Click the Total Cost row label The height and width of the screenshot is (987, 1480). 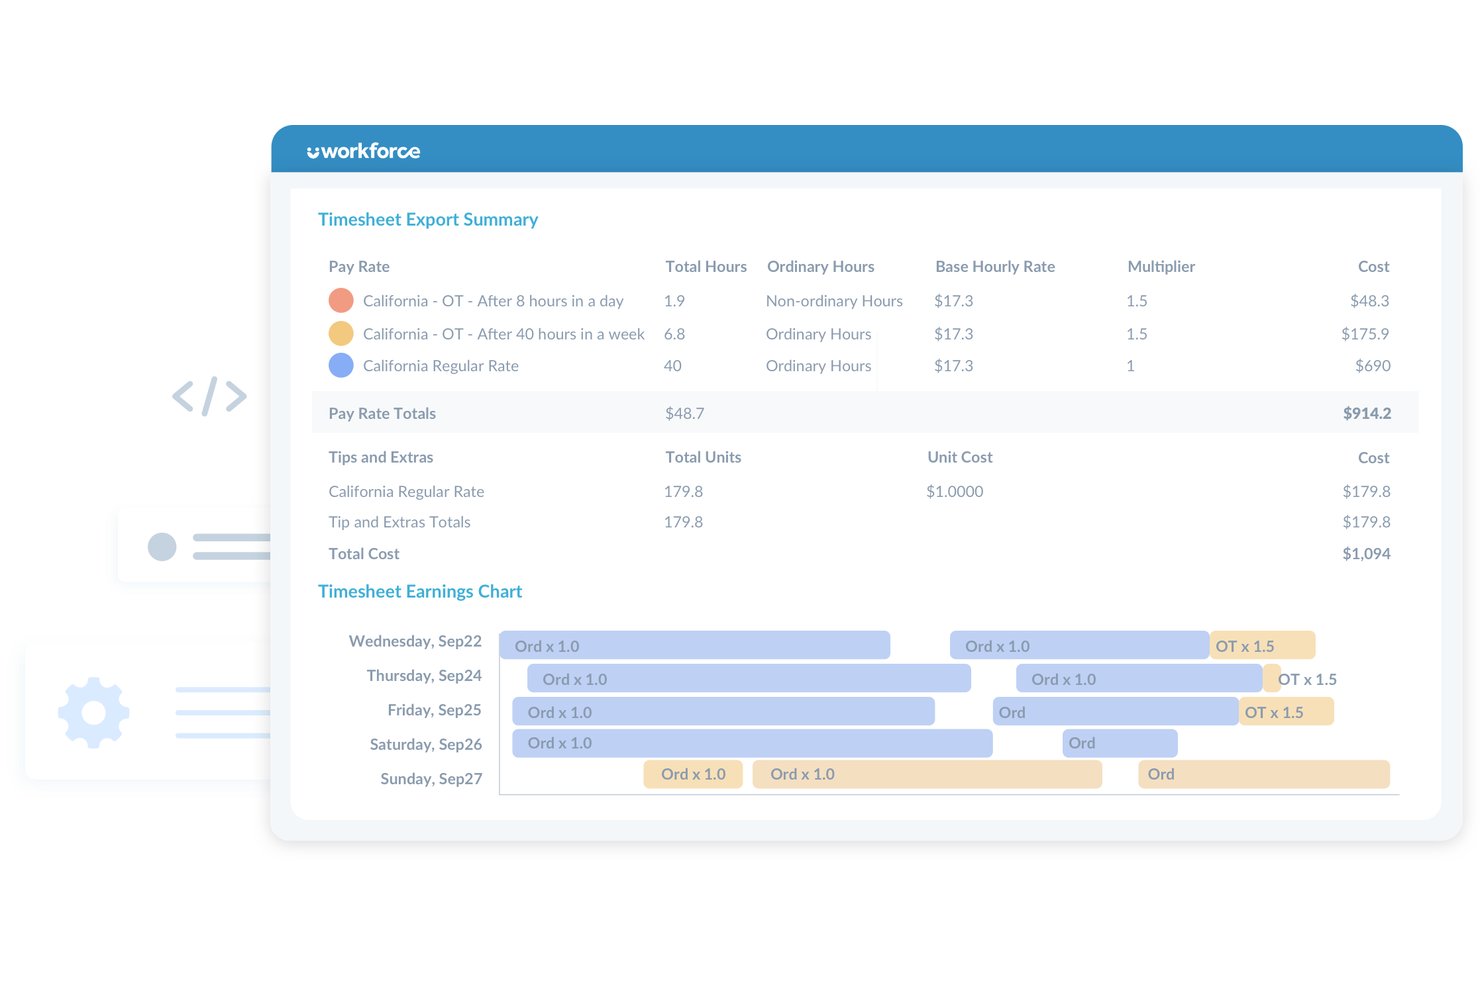pos(364,553)
